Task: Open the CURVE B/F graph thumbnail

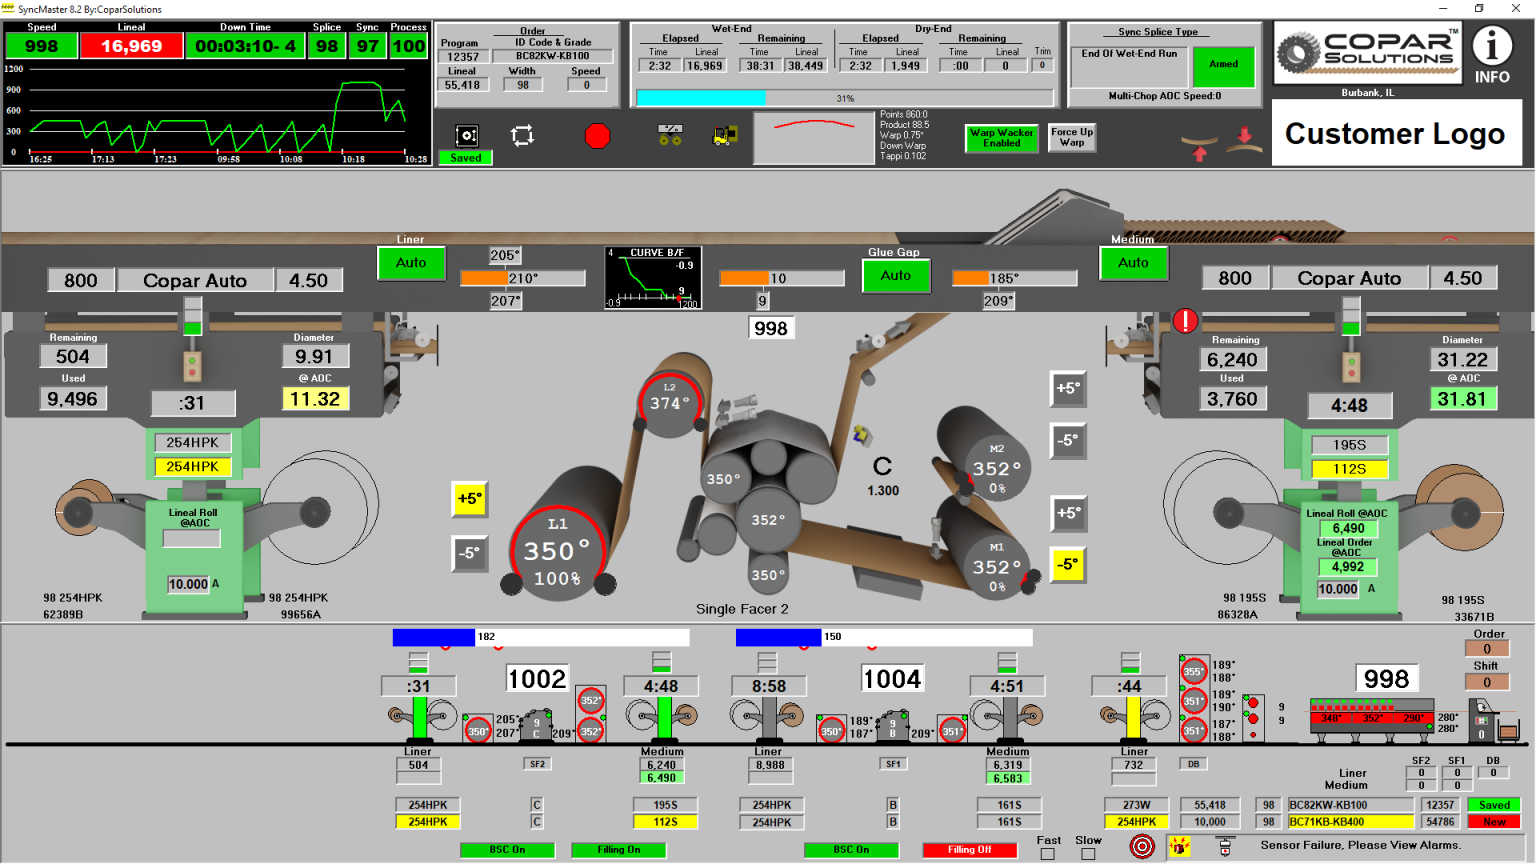Action: 652,278
